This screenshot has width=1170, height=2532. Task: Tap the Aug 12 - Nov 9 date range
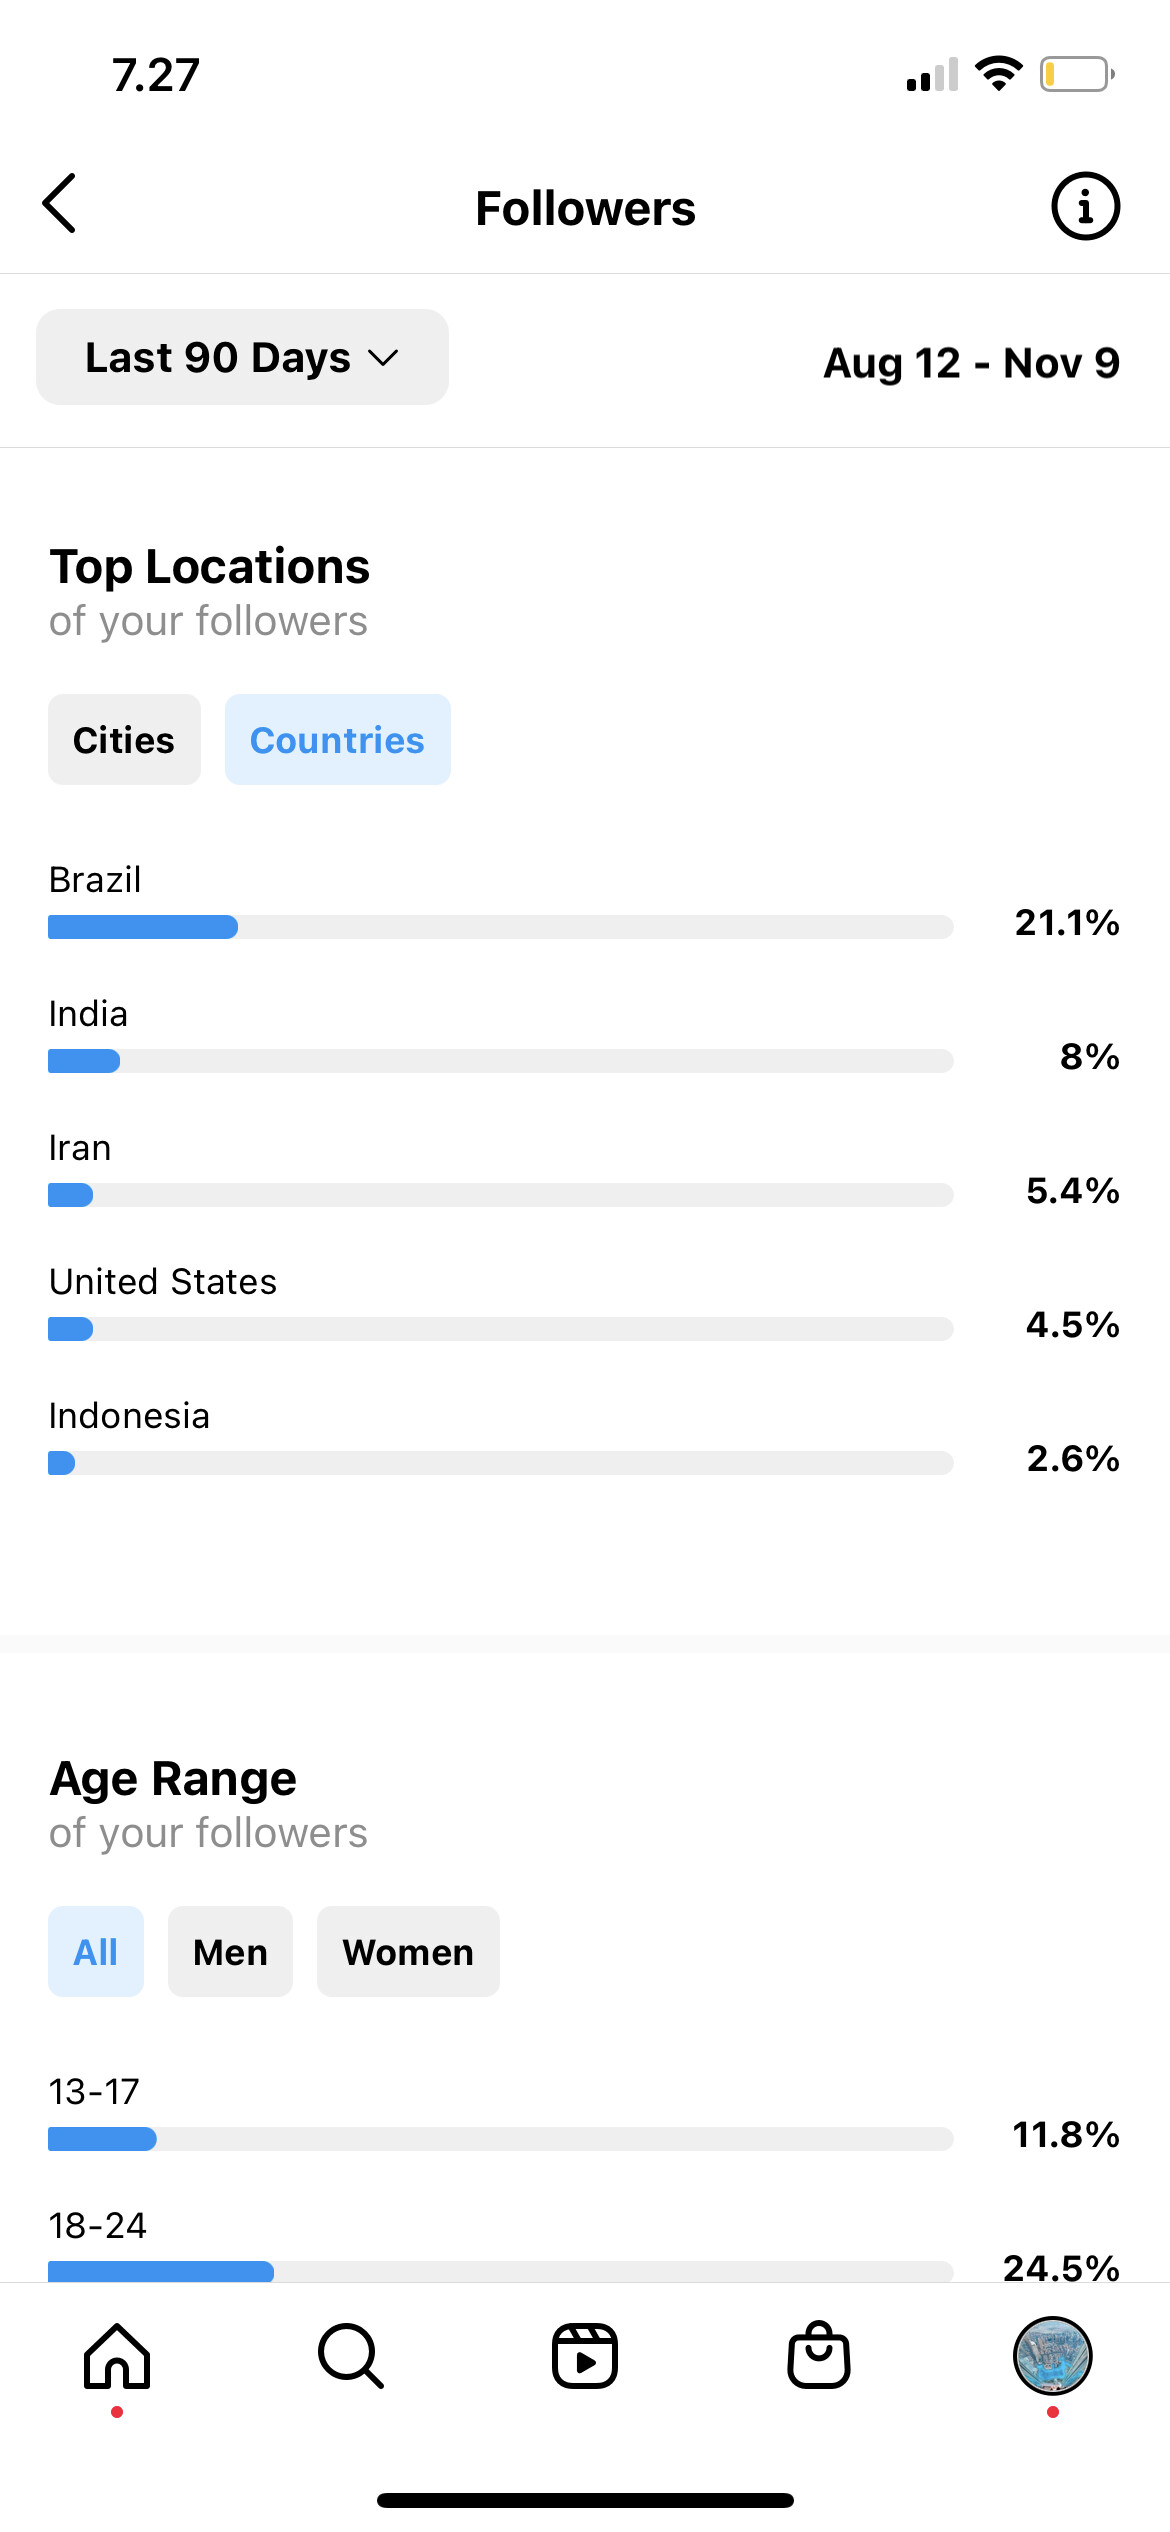coord(971,363)
